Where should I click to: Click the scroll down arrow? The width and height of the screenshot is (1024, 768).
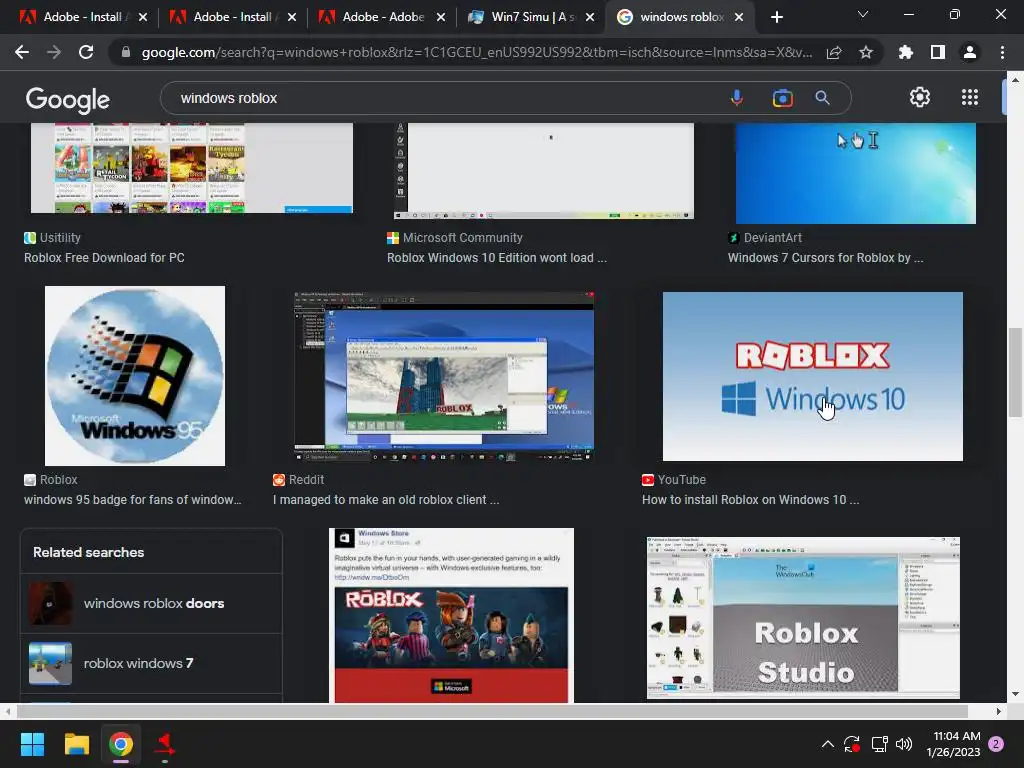[1015, 694]
